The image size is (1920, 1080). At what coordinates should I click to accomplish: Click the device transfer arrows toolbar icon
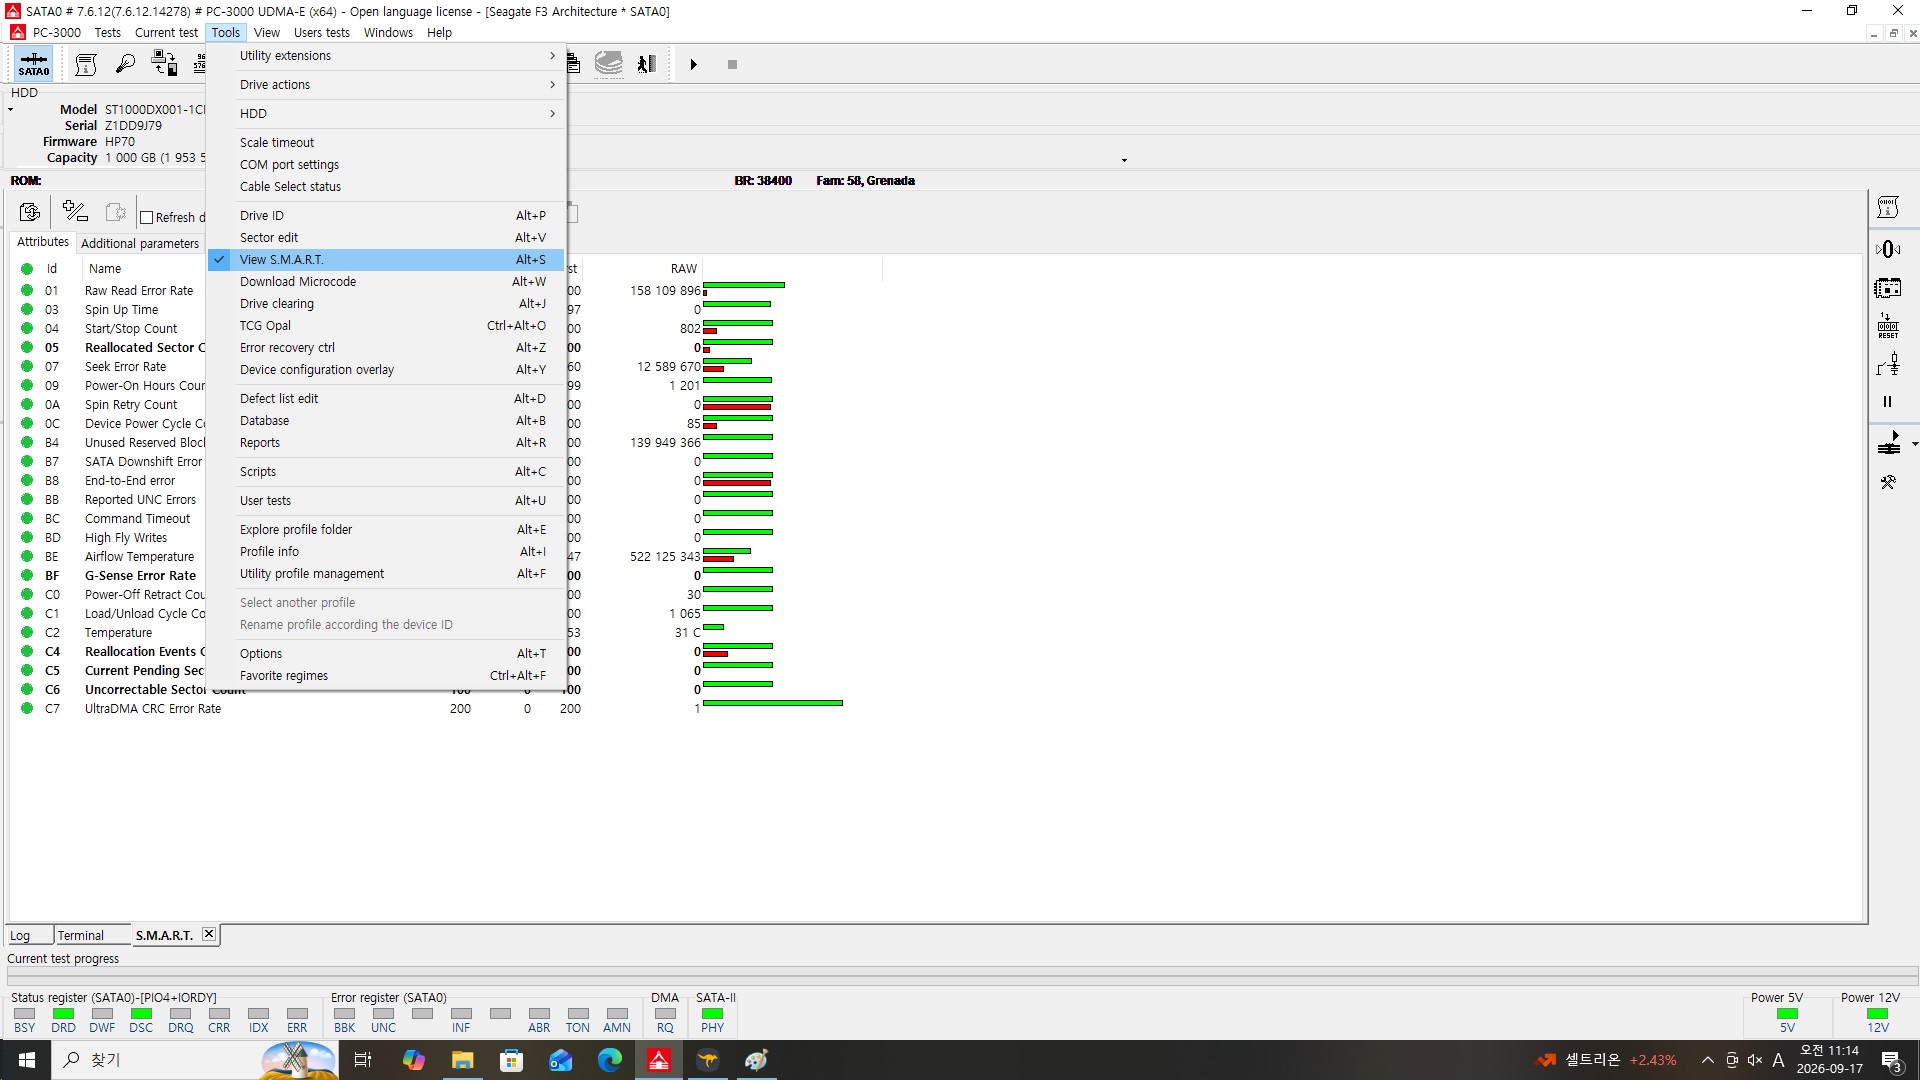tap(164, 64)
